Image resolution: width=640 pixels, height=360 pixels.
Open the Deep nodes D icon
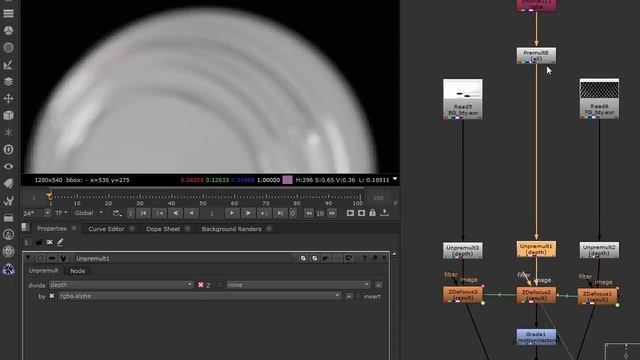click(x=8, y=149)
